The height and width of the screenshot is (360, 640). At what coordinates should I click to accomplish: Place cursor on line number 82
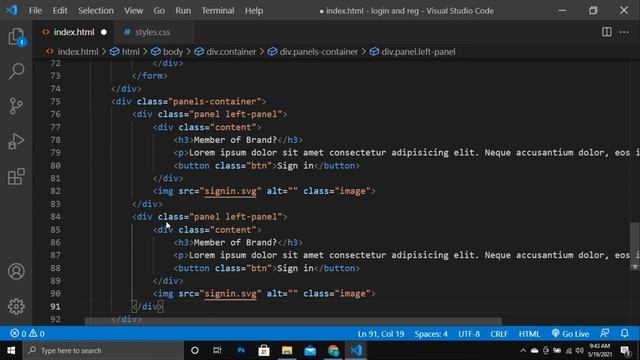(55, 191)
